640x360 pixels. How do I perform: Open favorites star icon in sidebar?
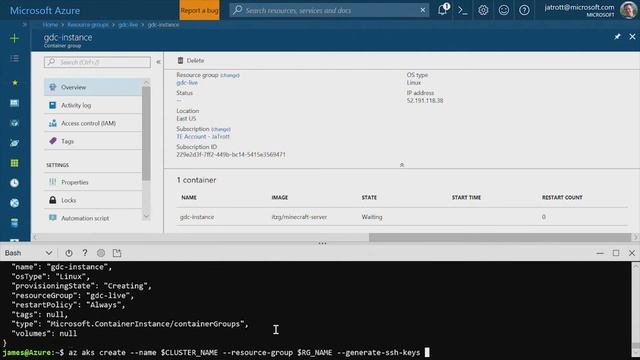[x=15, y=82]
